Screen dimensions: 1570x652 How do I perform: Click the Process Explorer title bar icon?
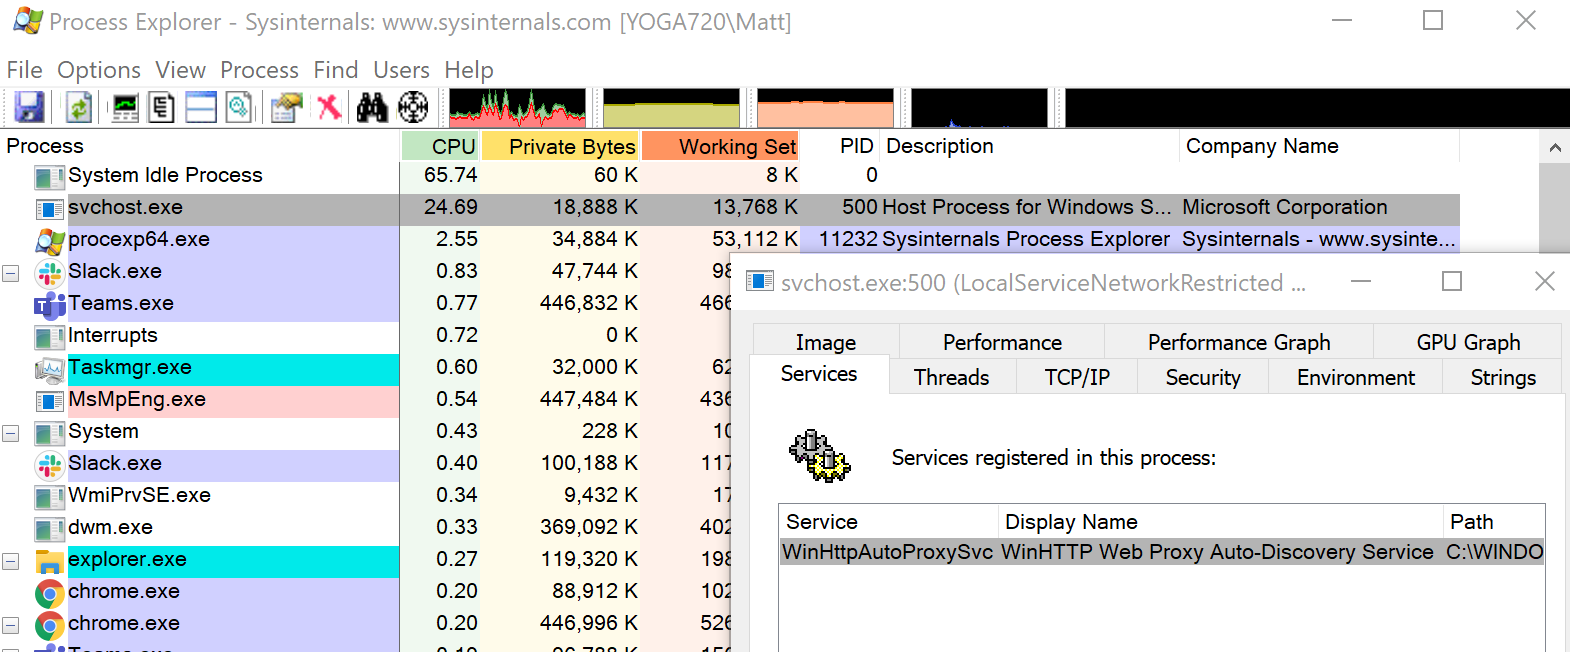point(28,21)
